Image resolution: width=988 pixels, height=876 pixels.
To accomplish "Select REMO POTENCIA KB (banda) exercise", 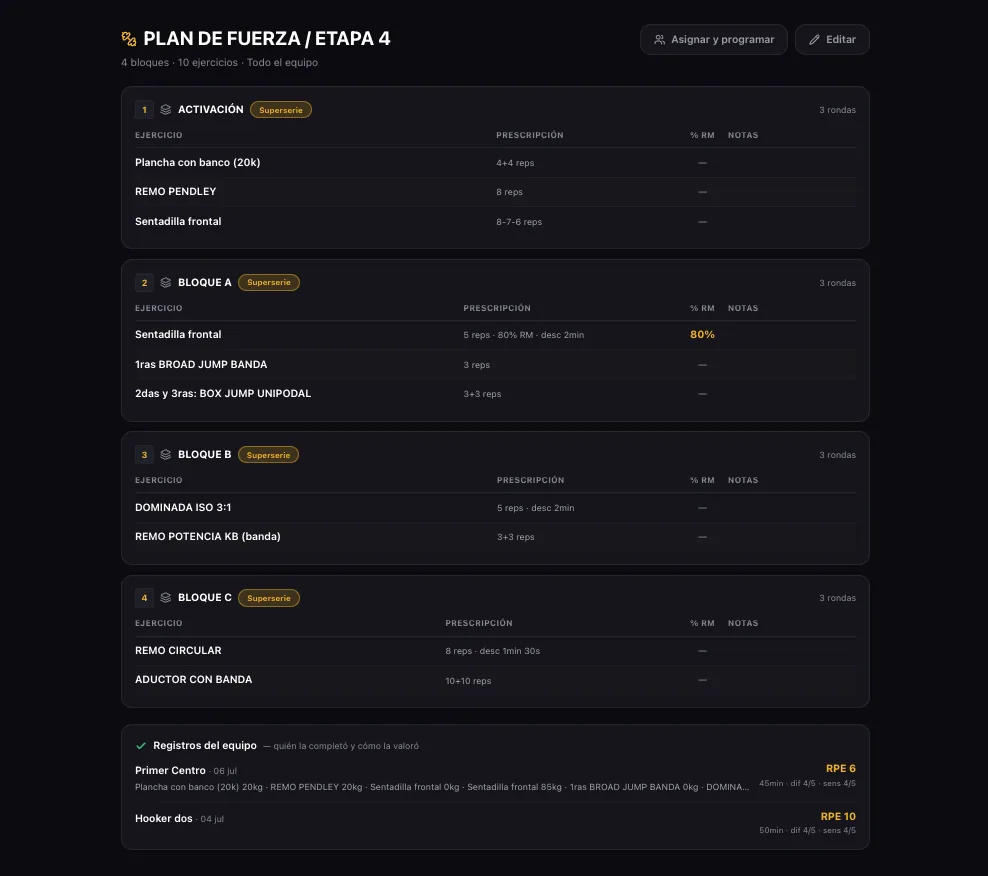I will 207,536.
